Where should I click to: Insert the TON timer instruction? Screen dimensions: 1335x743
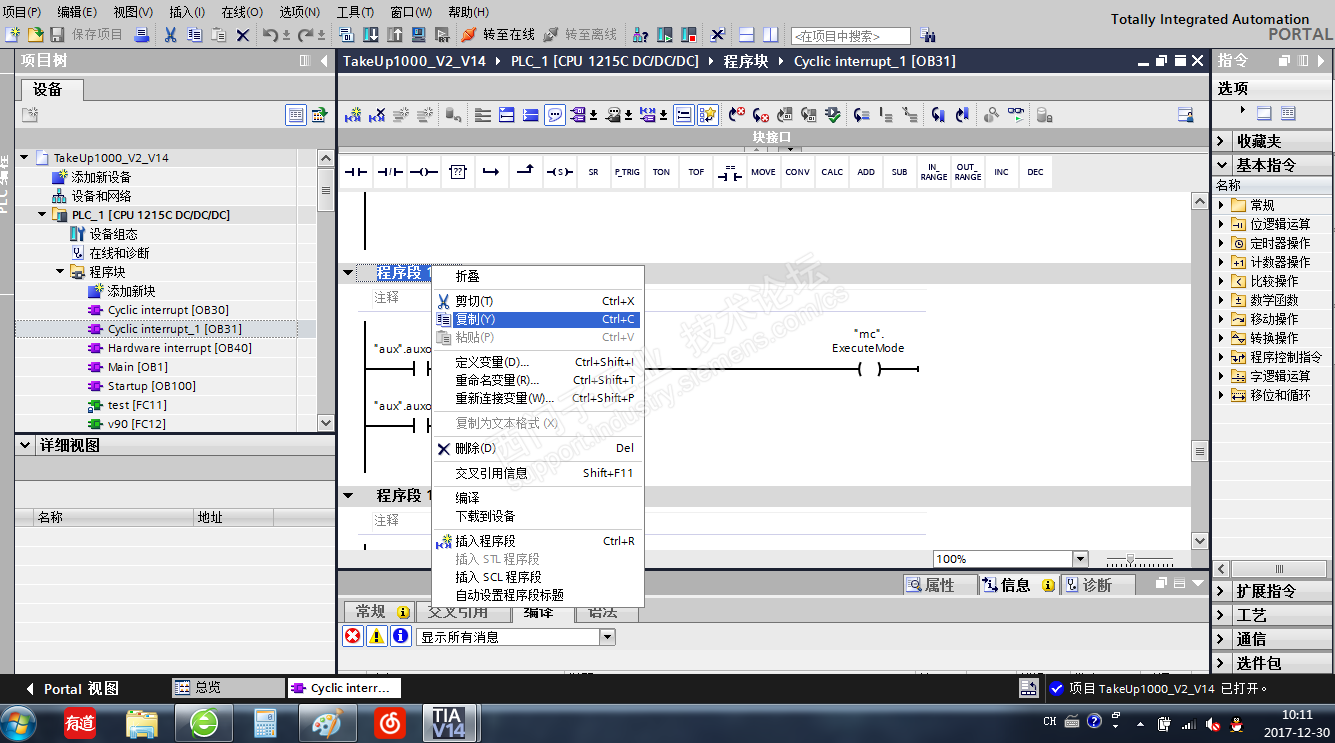(x=661, y=172)
